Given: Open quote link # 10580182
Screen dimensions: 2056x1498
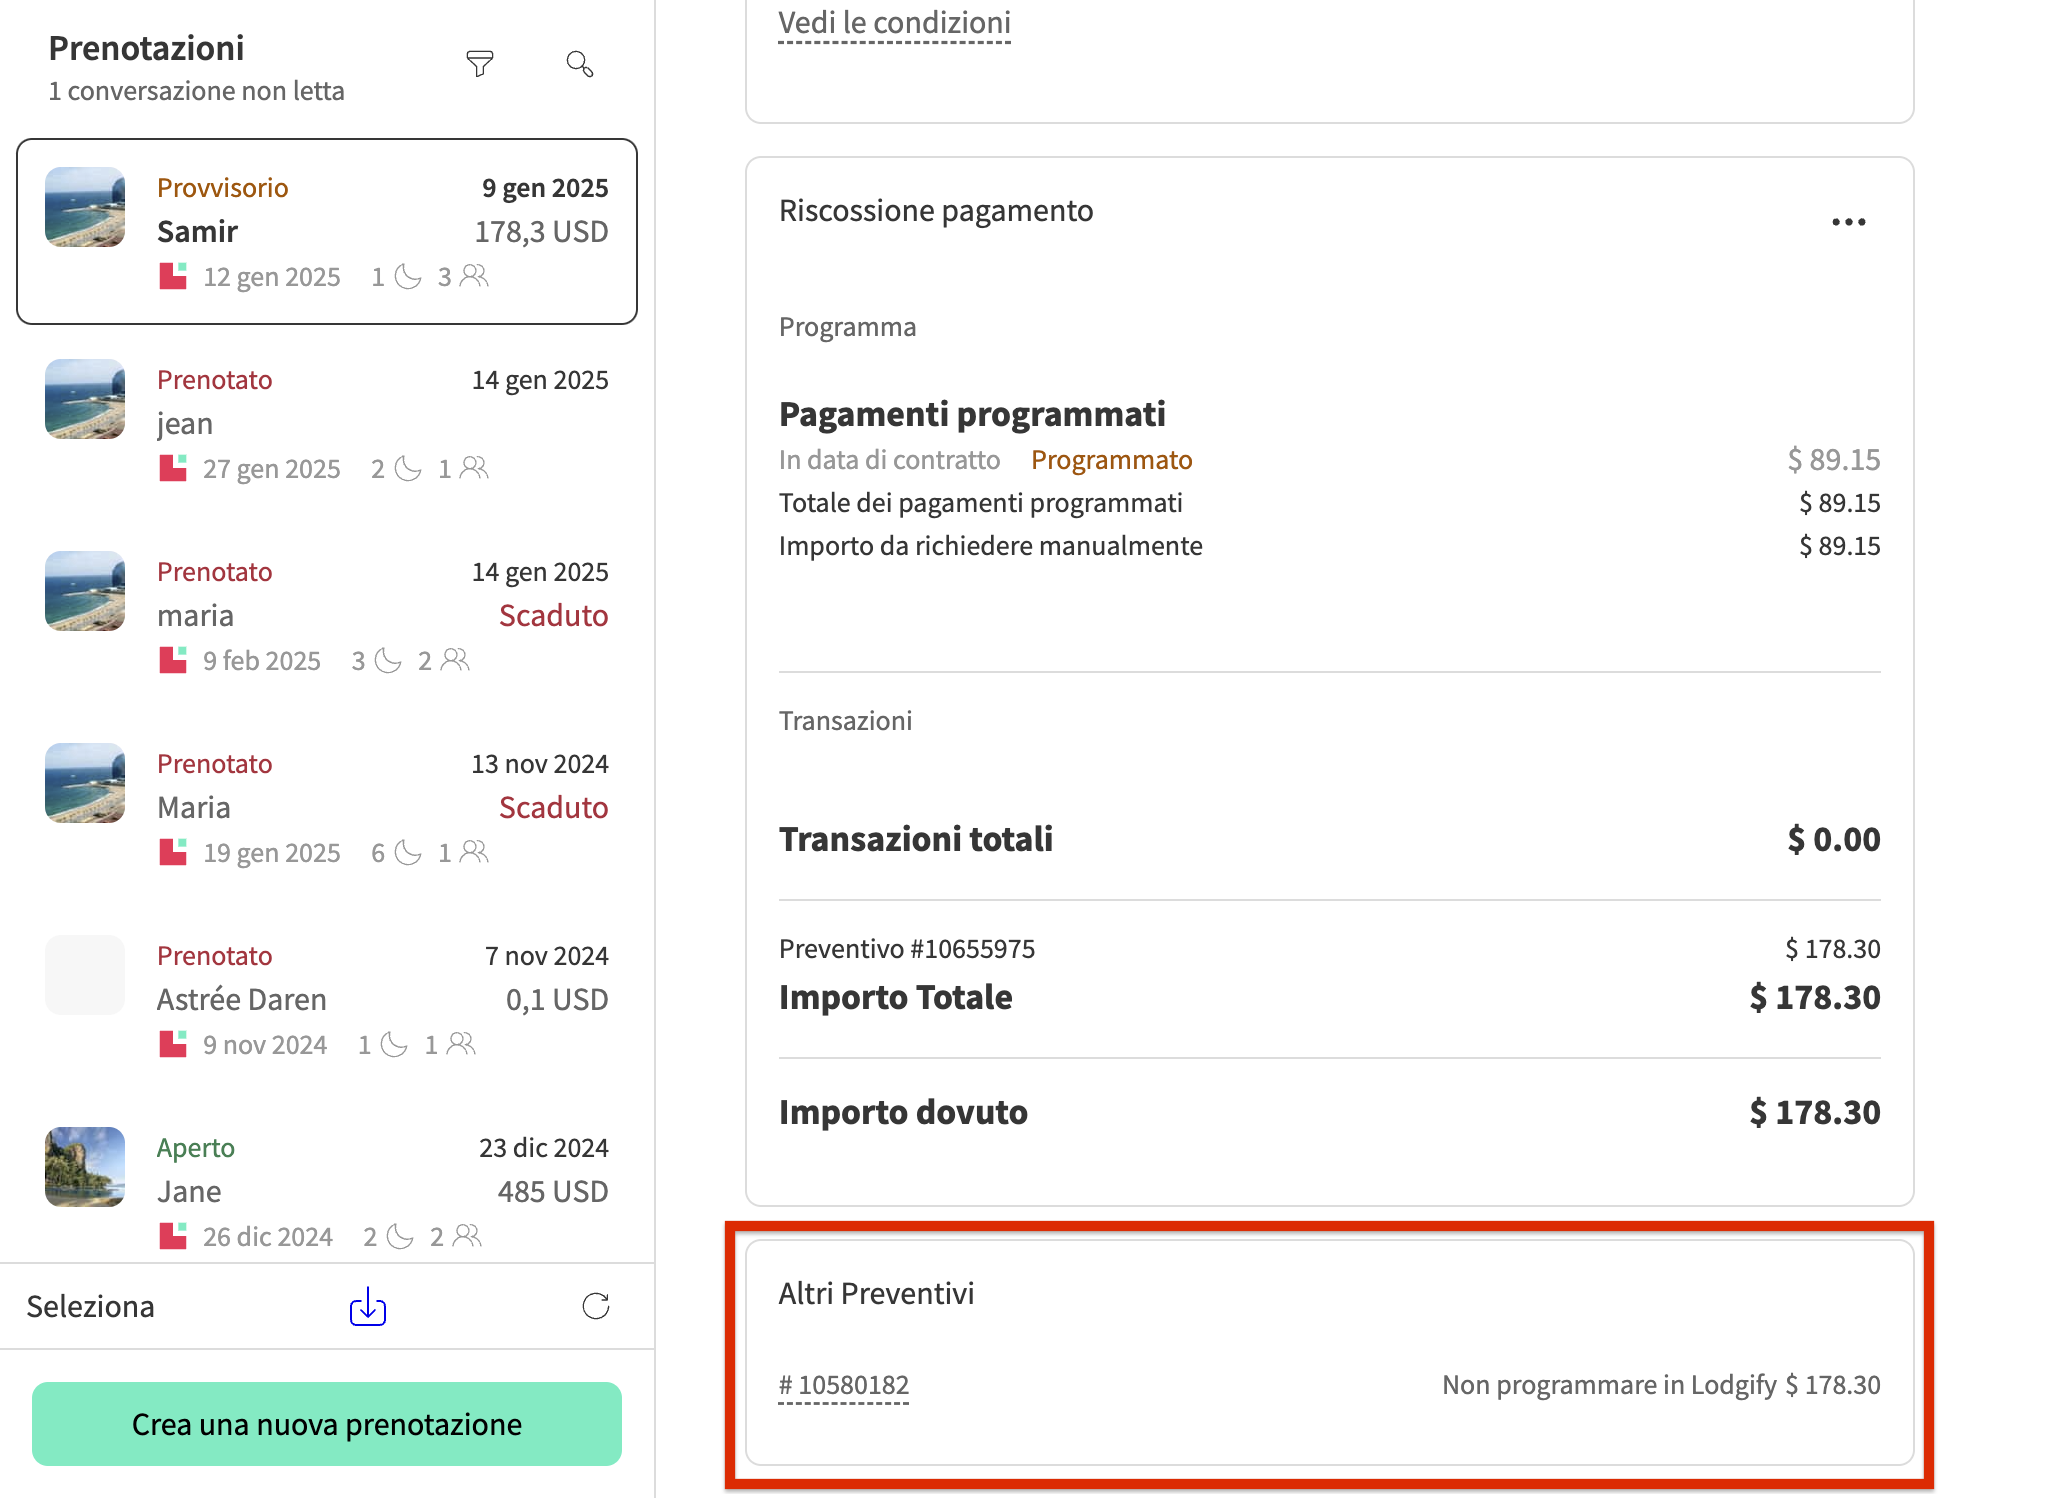Looking at the screenshot, I should [844, 1385].
